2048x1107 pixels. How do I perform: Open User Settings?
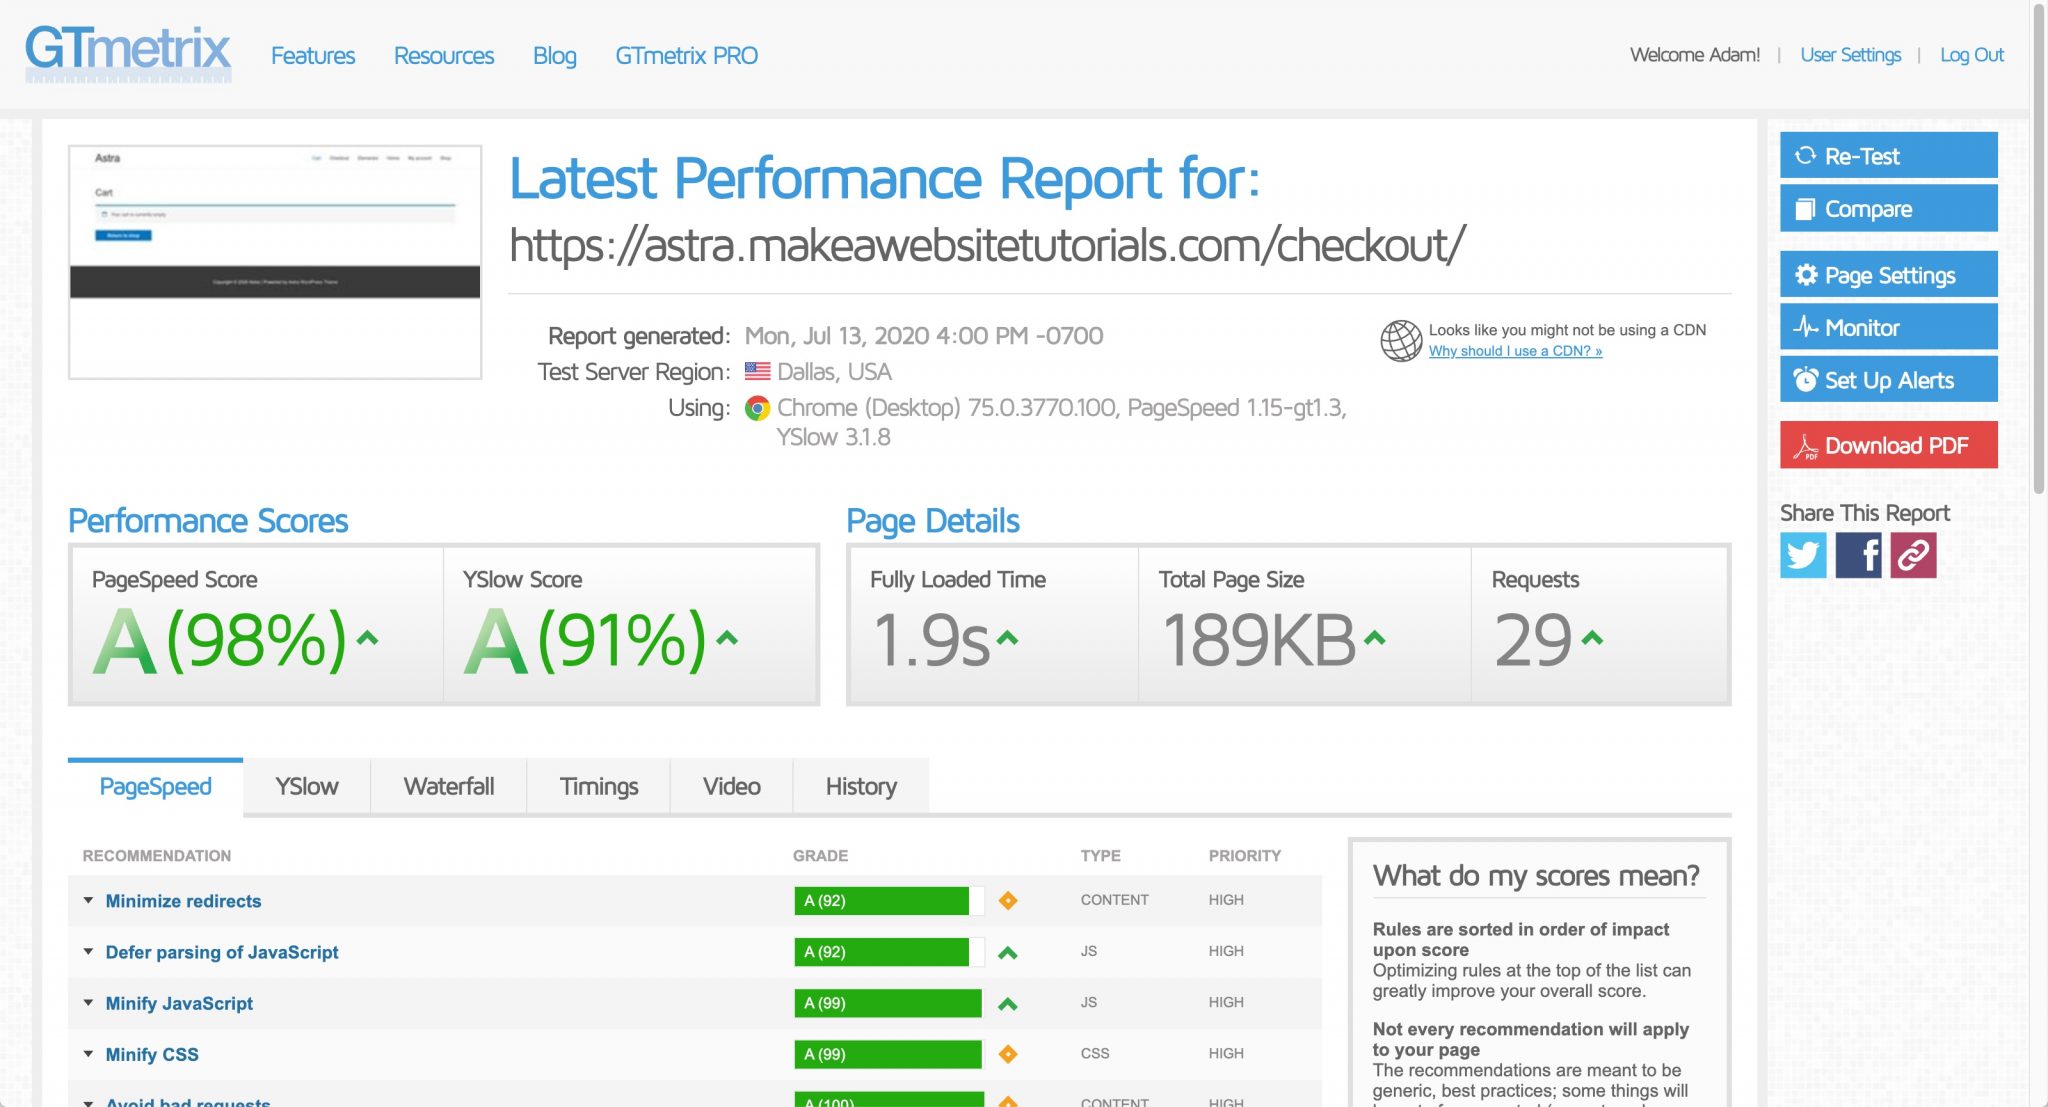click(x=1851, y=55)
